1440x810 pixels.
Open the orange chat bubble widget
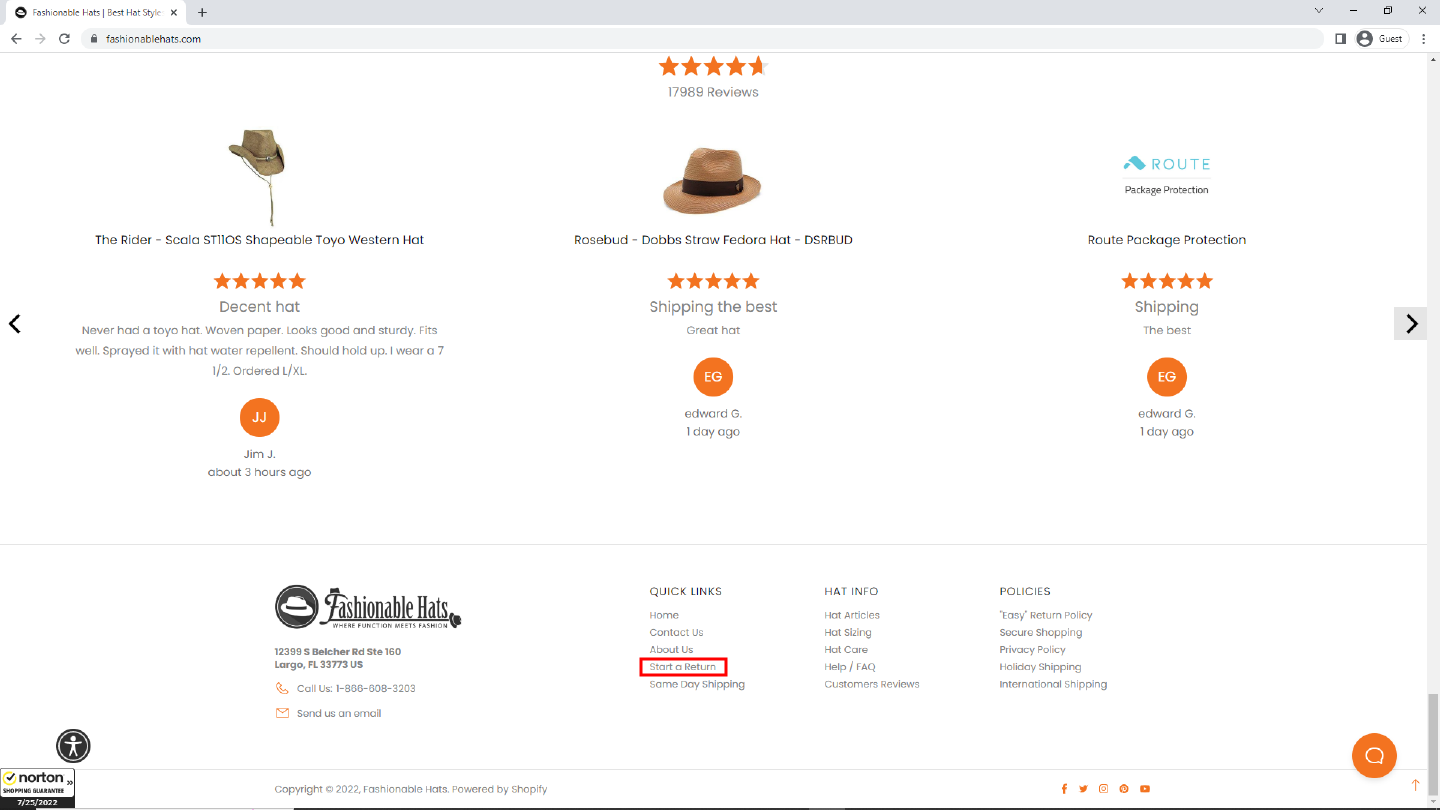pos(1374,755)
